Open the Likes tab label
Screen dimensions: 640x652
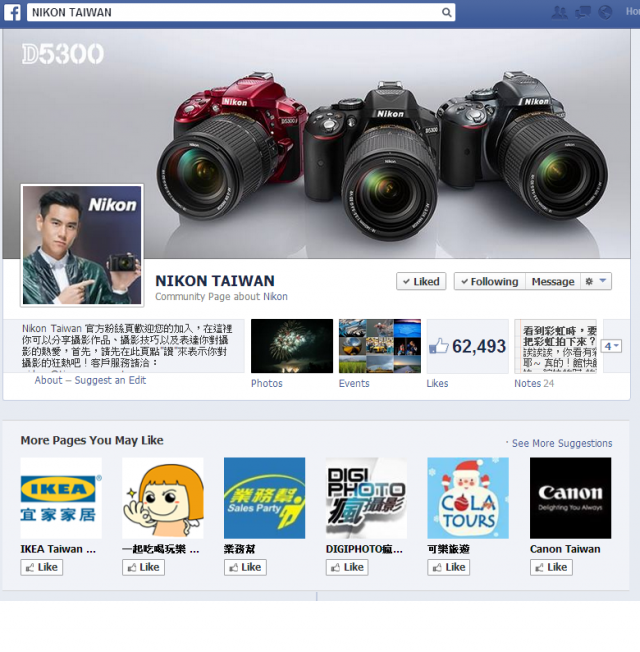pos(437,383)
